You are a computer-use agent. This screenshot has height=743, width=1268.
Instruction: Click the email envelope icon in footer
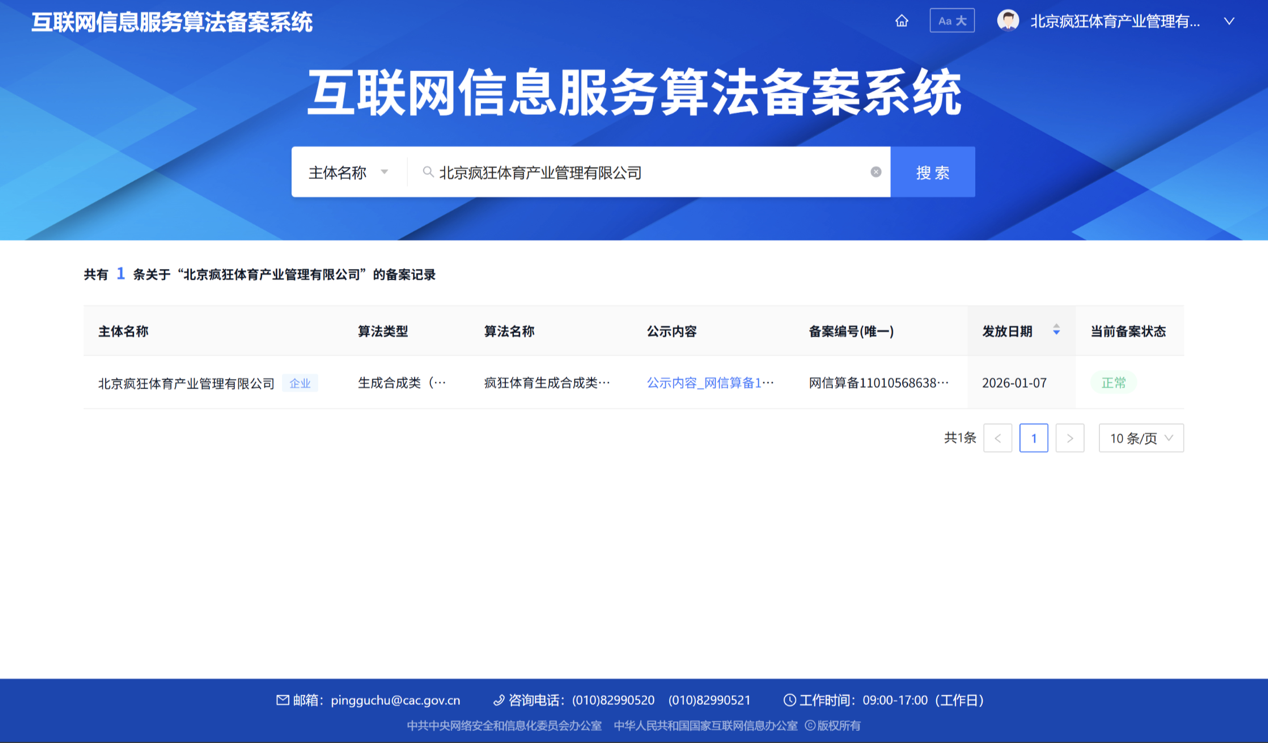282,700
